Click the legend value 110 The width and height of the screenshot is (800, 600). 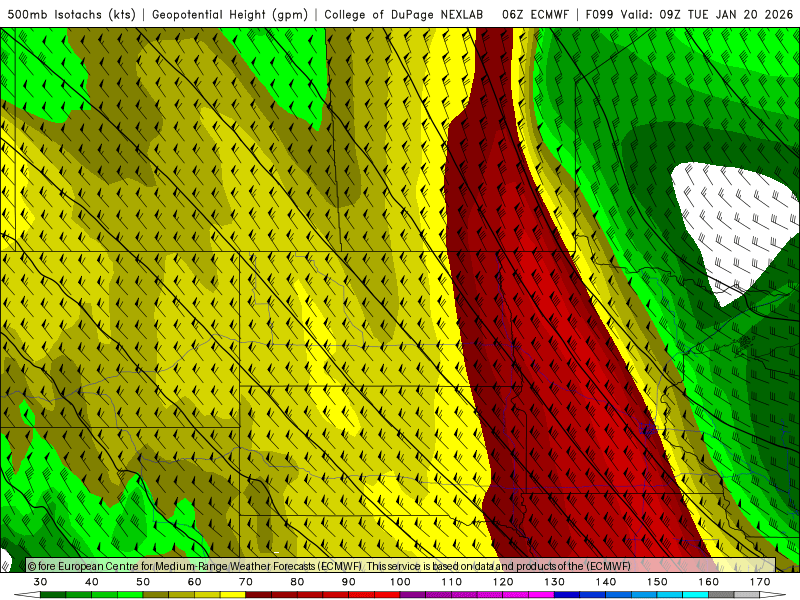tap(452, 582)
